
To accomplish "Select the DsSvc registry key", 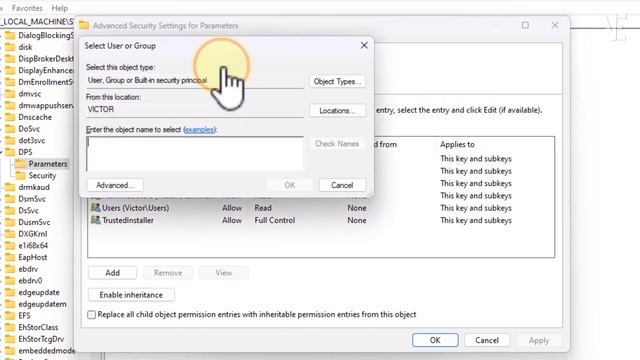I will point(28,211).
